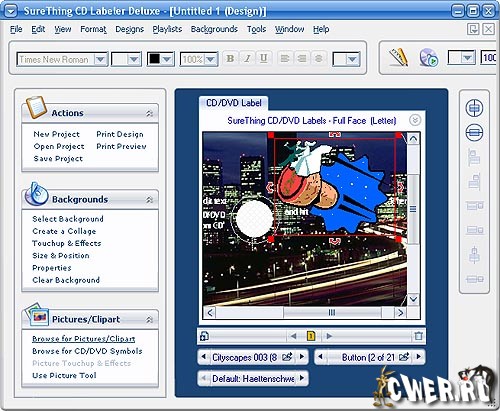This screenshot has height=411, width=500.
Task: Align text to the left
Action: (x=285, y=59)
